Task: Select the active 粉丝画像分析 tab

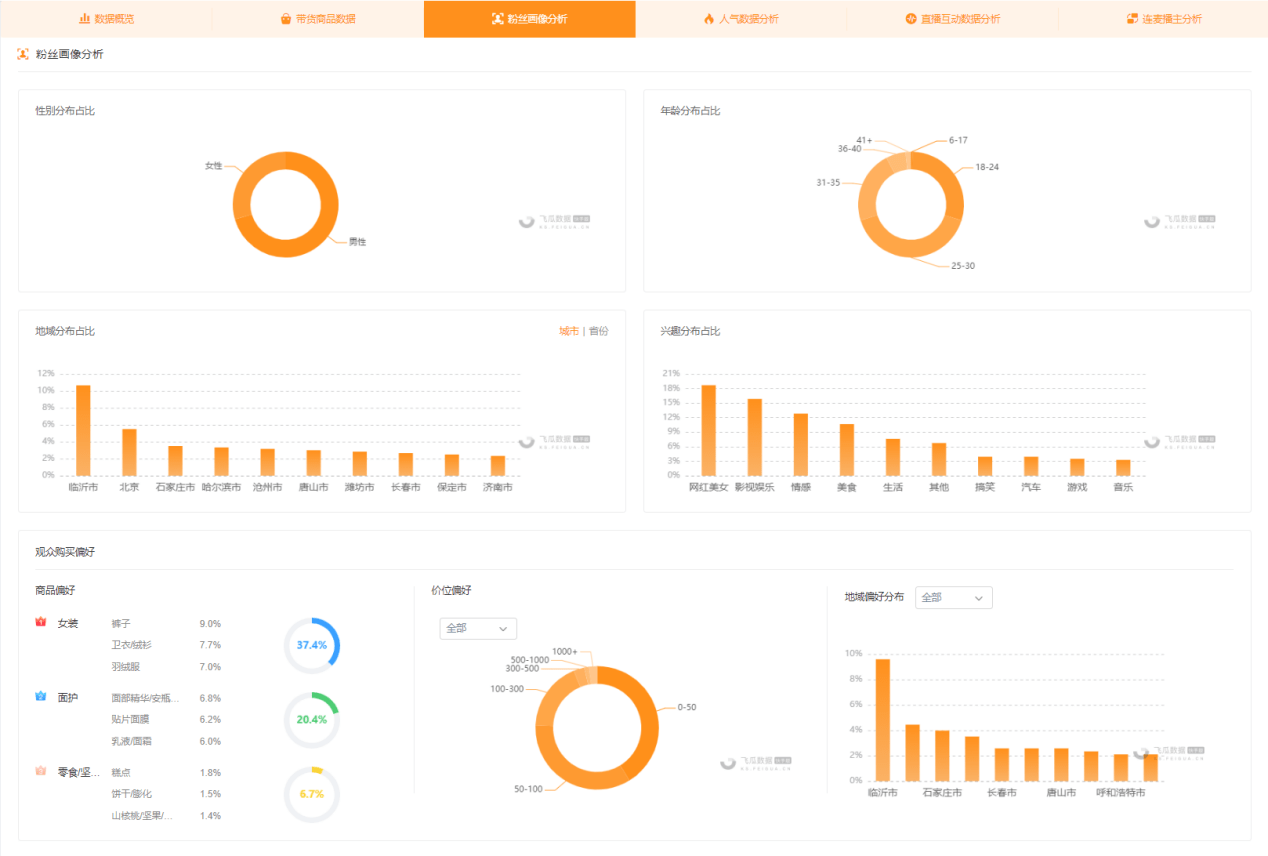Action: pos(529,19)
